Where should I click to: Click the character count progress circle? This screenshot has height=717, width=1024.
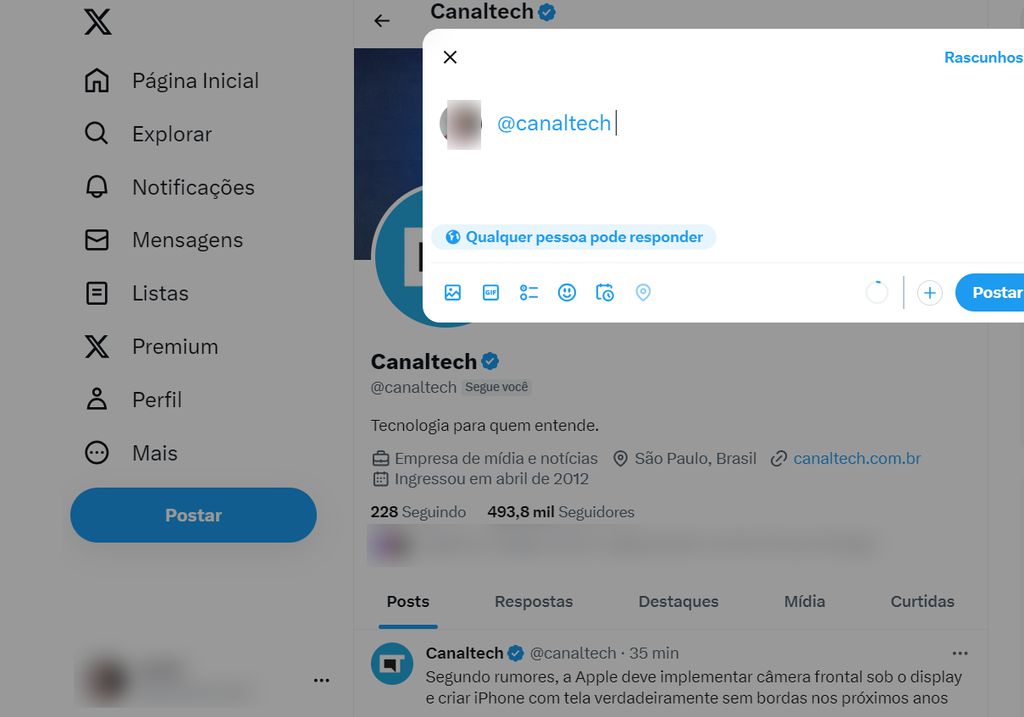pos(876,292)
